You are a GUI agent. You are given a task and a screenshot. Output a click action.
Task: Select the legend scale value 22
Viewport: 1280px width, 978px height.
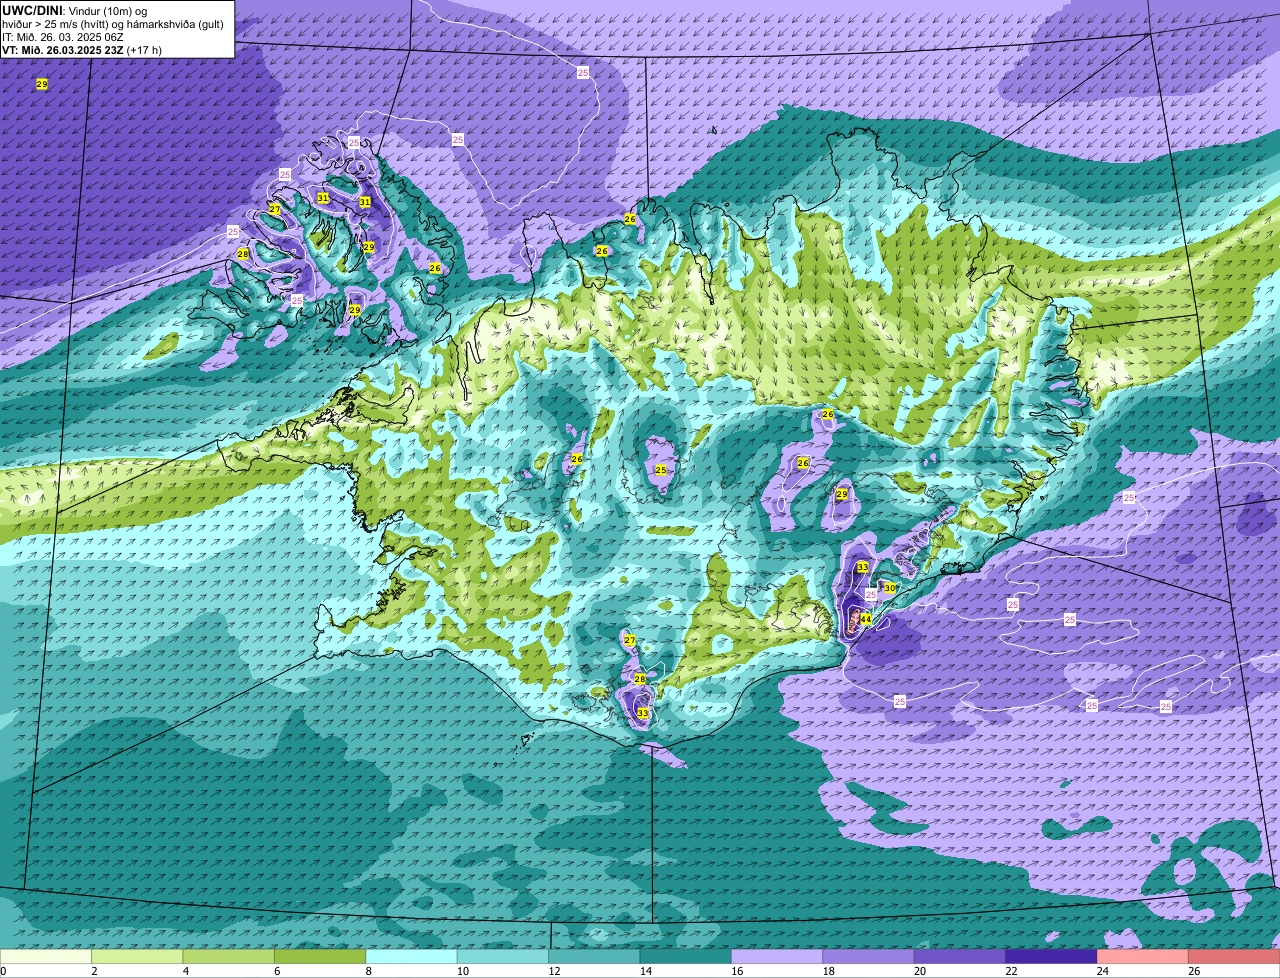[1012, 971]
